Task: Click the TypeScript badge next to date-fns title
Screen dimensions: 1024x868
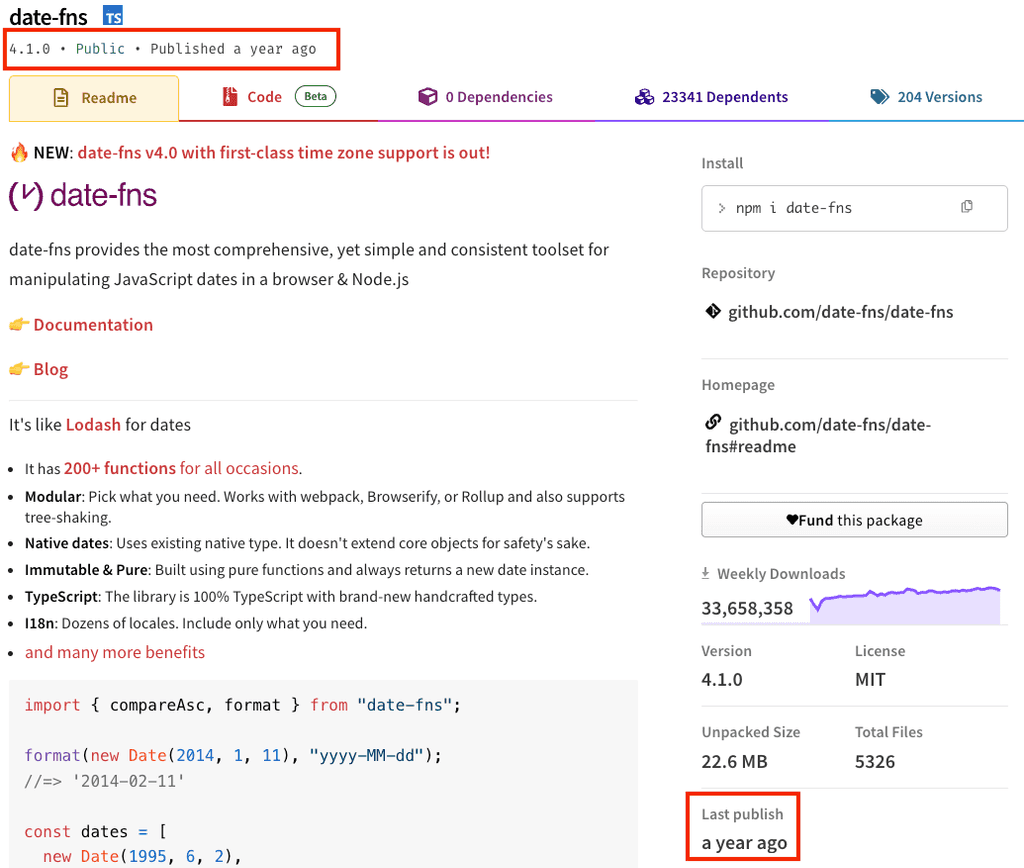Action: pos(112,15)
